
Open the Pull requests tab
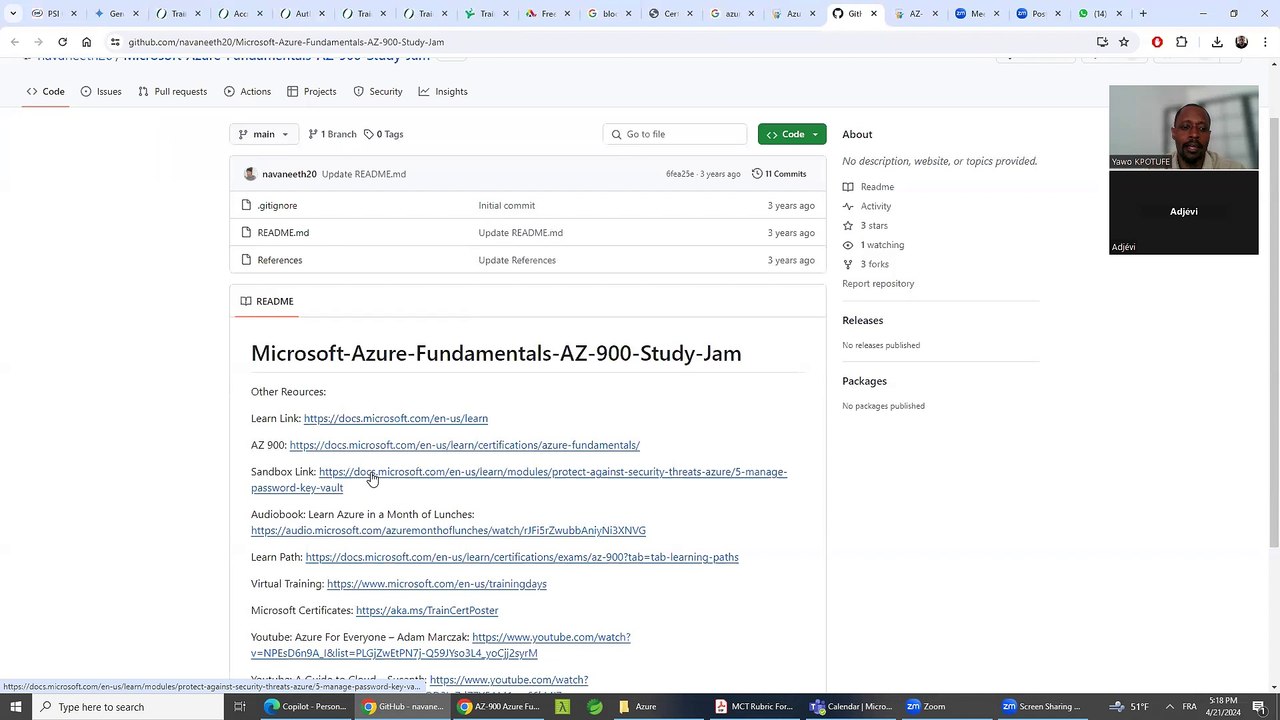click(172, 92)
